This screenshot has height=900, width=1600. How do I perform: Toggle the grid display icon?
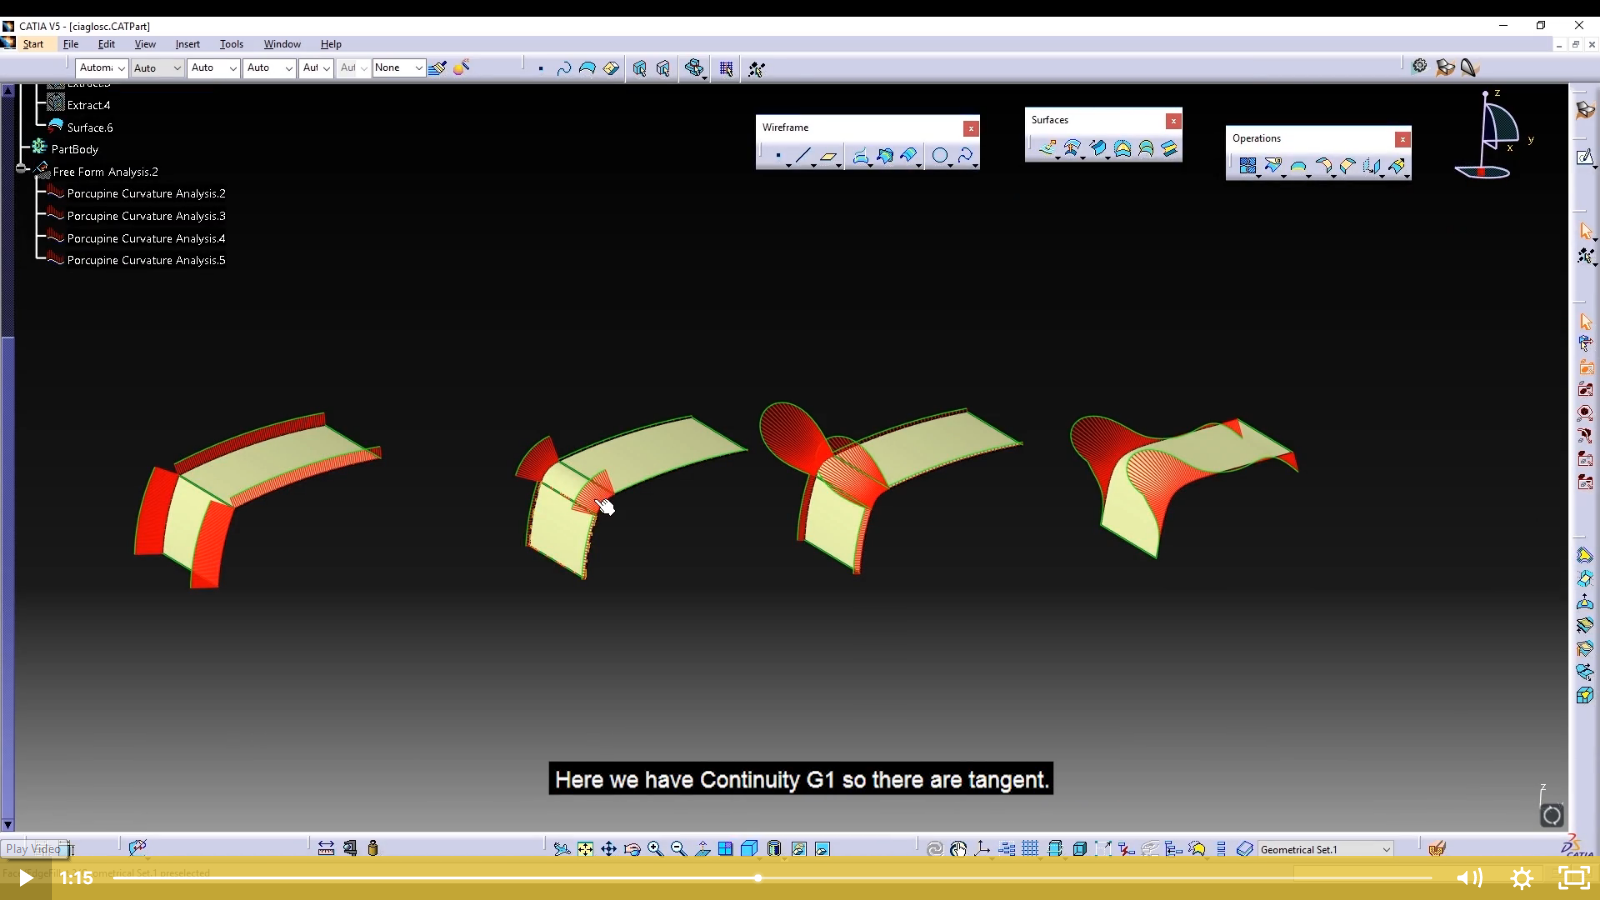1030,849
